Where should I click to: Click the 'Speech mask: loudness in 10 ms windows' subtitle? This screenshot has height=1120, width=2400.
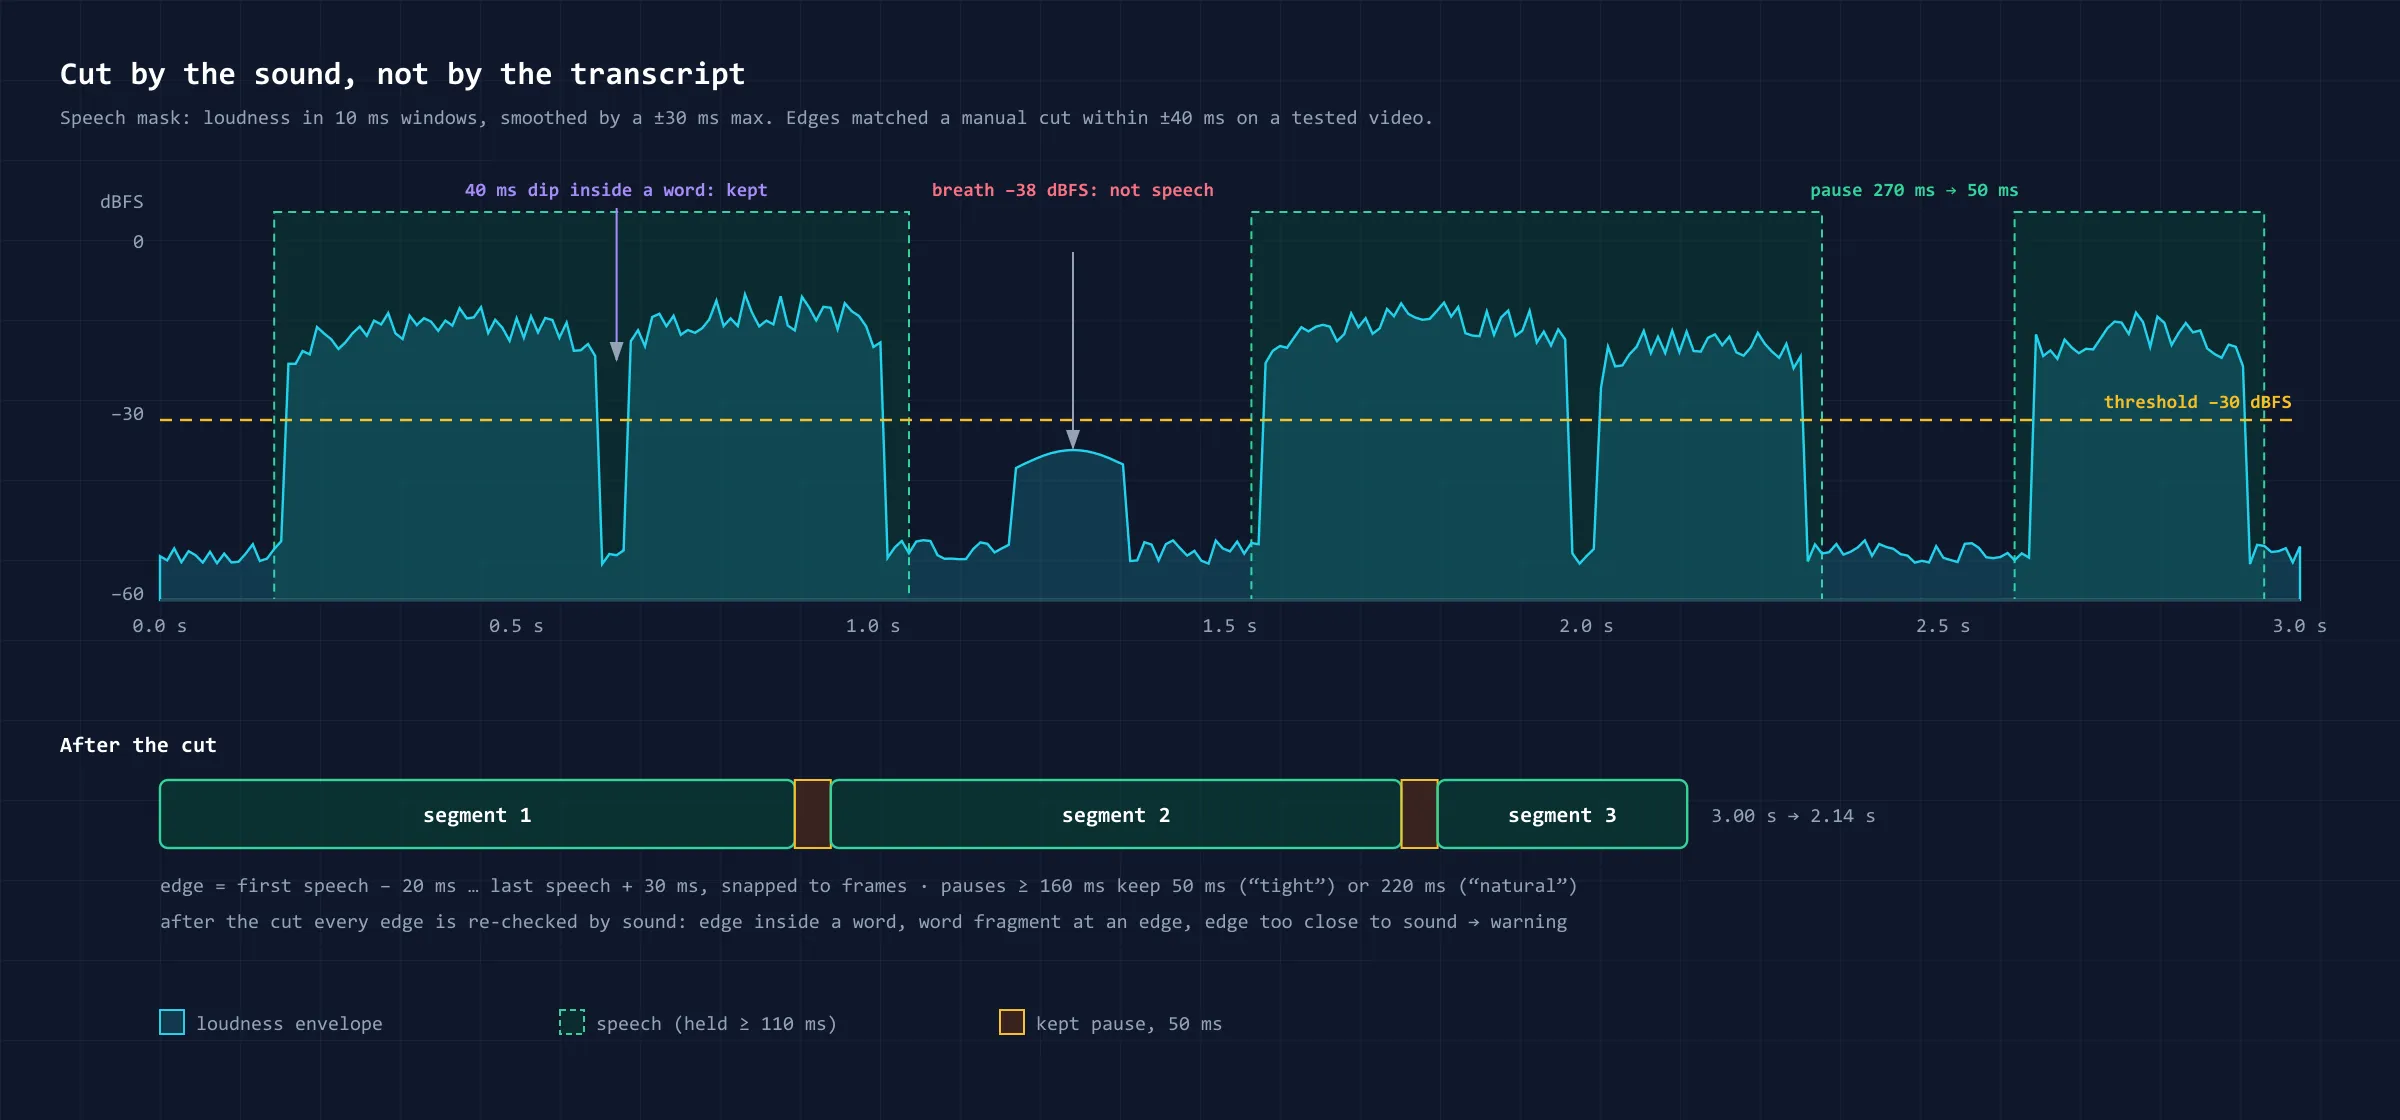tap(746, 118)
